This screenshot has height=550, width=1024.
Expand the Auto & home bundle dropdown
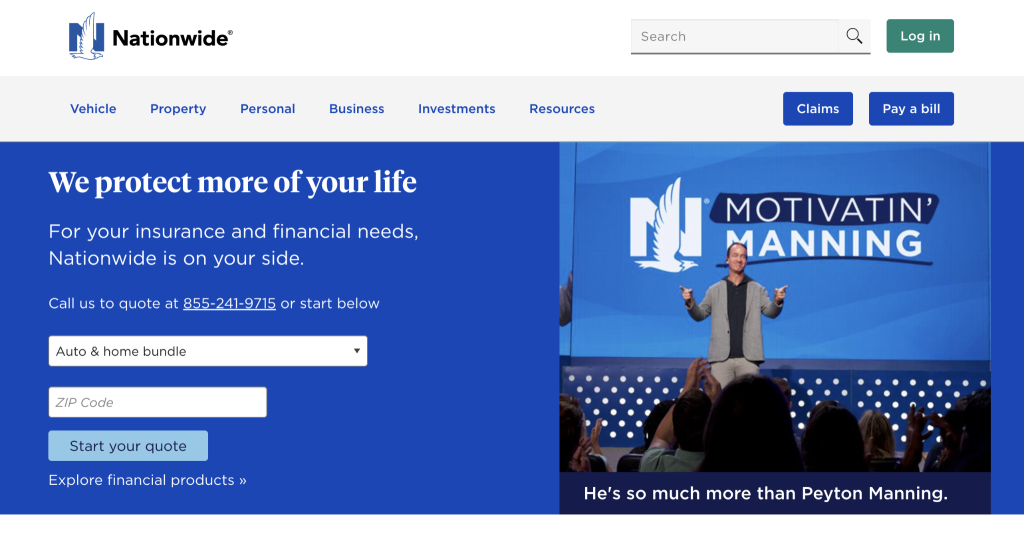point(207,351)
